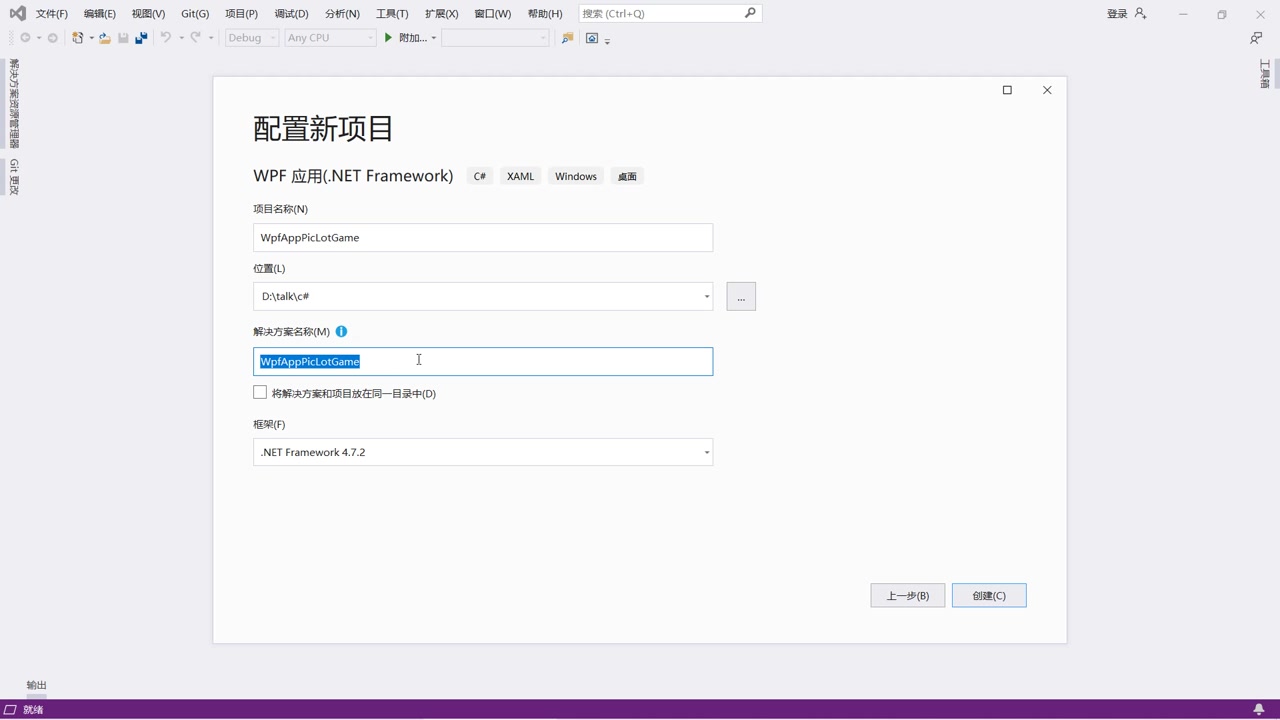Click the open file folder icon
This screenshot has height=720, width=1280.
104,38
